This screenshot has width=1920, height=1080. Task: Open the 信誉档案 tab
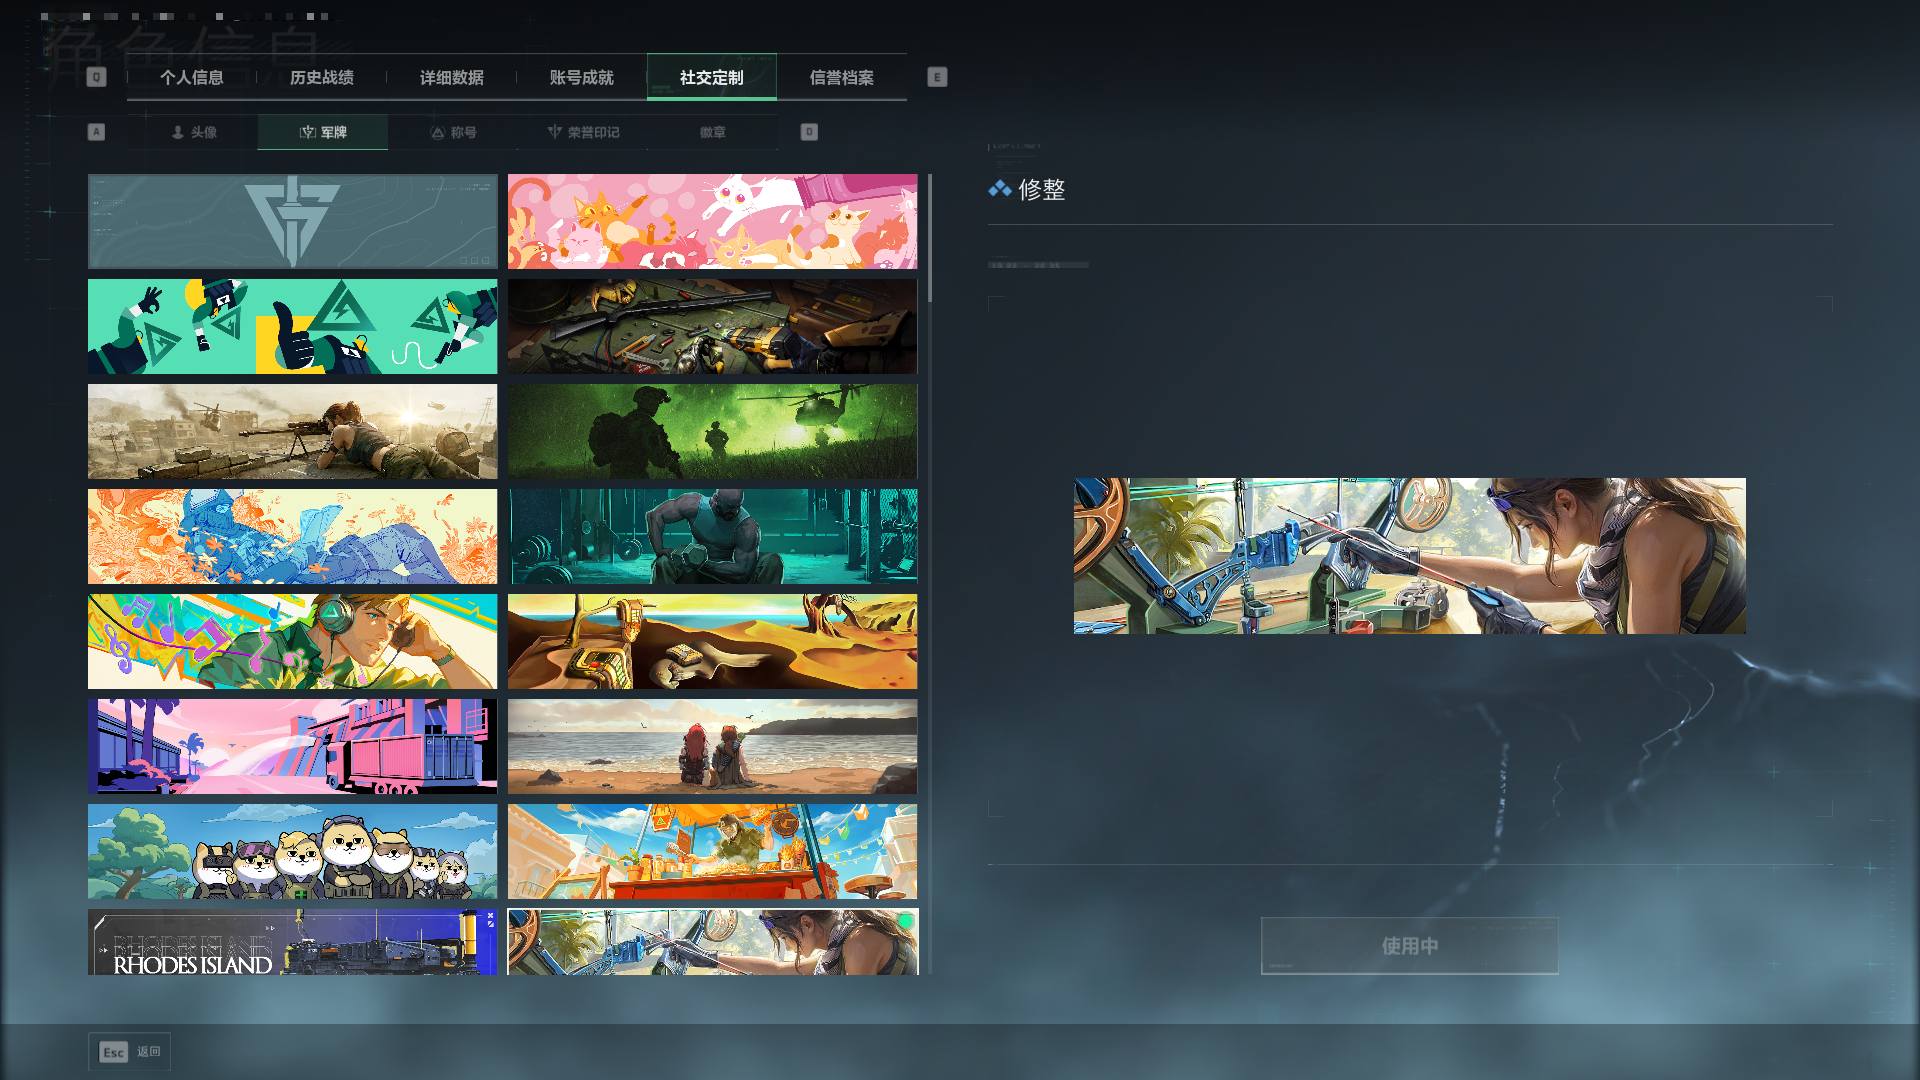click(x=842, y=77)
